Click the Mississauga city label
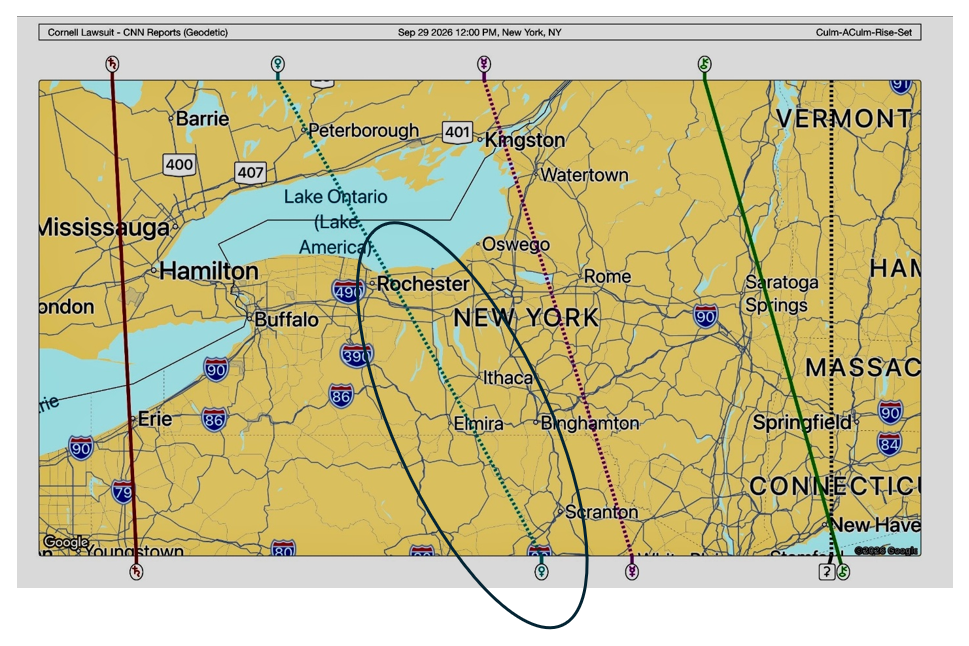This screenshot has height=646, width=969. coord(104,227)
